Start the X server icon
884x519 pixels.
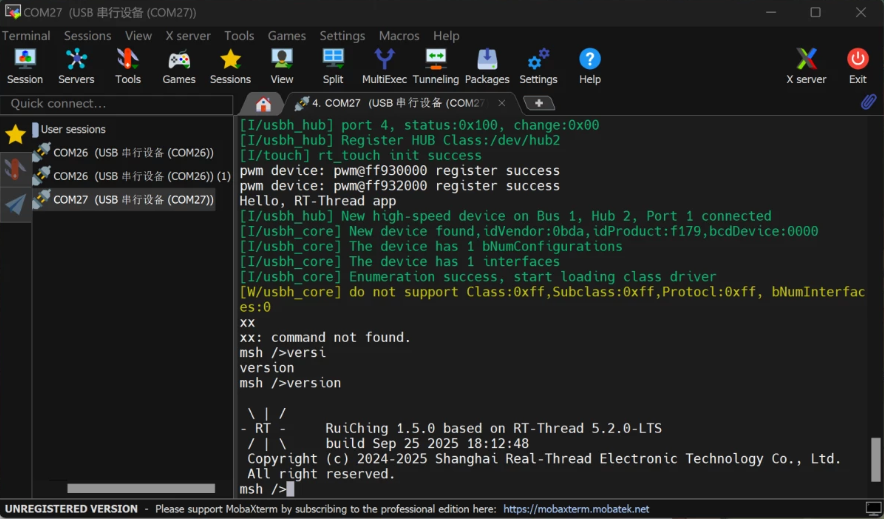(806, 66)
